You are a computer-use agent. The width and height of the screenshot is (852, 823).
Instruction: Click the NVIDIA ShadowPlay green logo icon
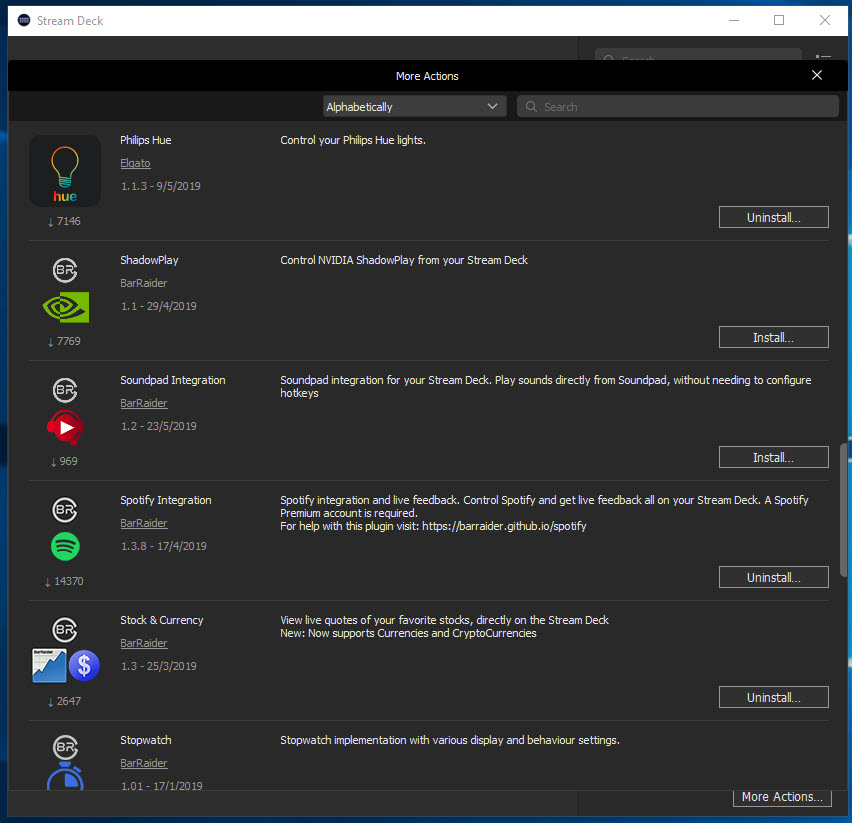(x=65, y=307)
